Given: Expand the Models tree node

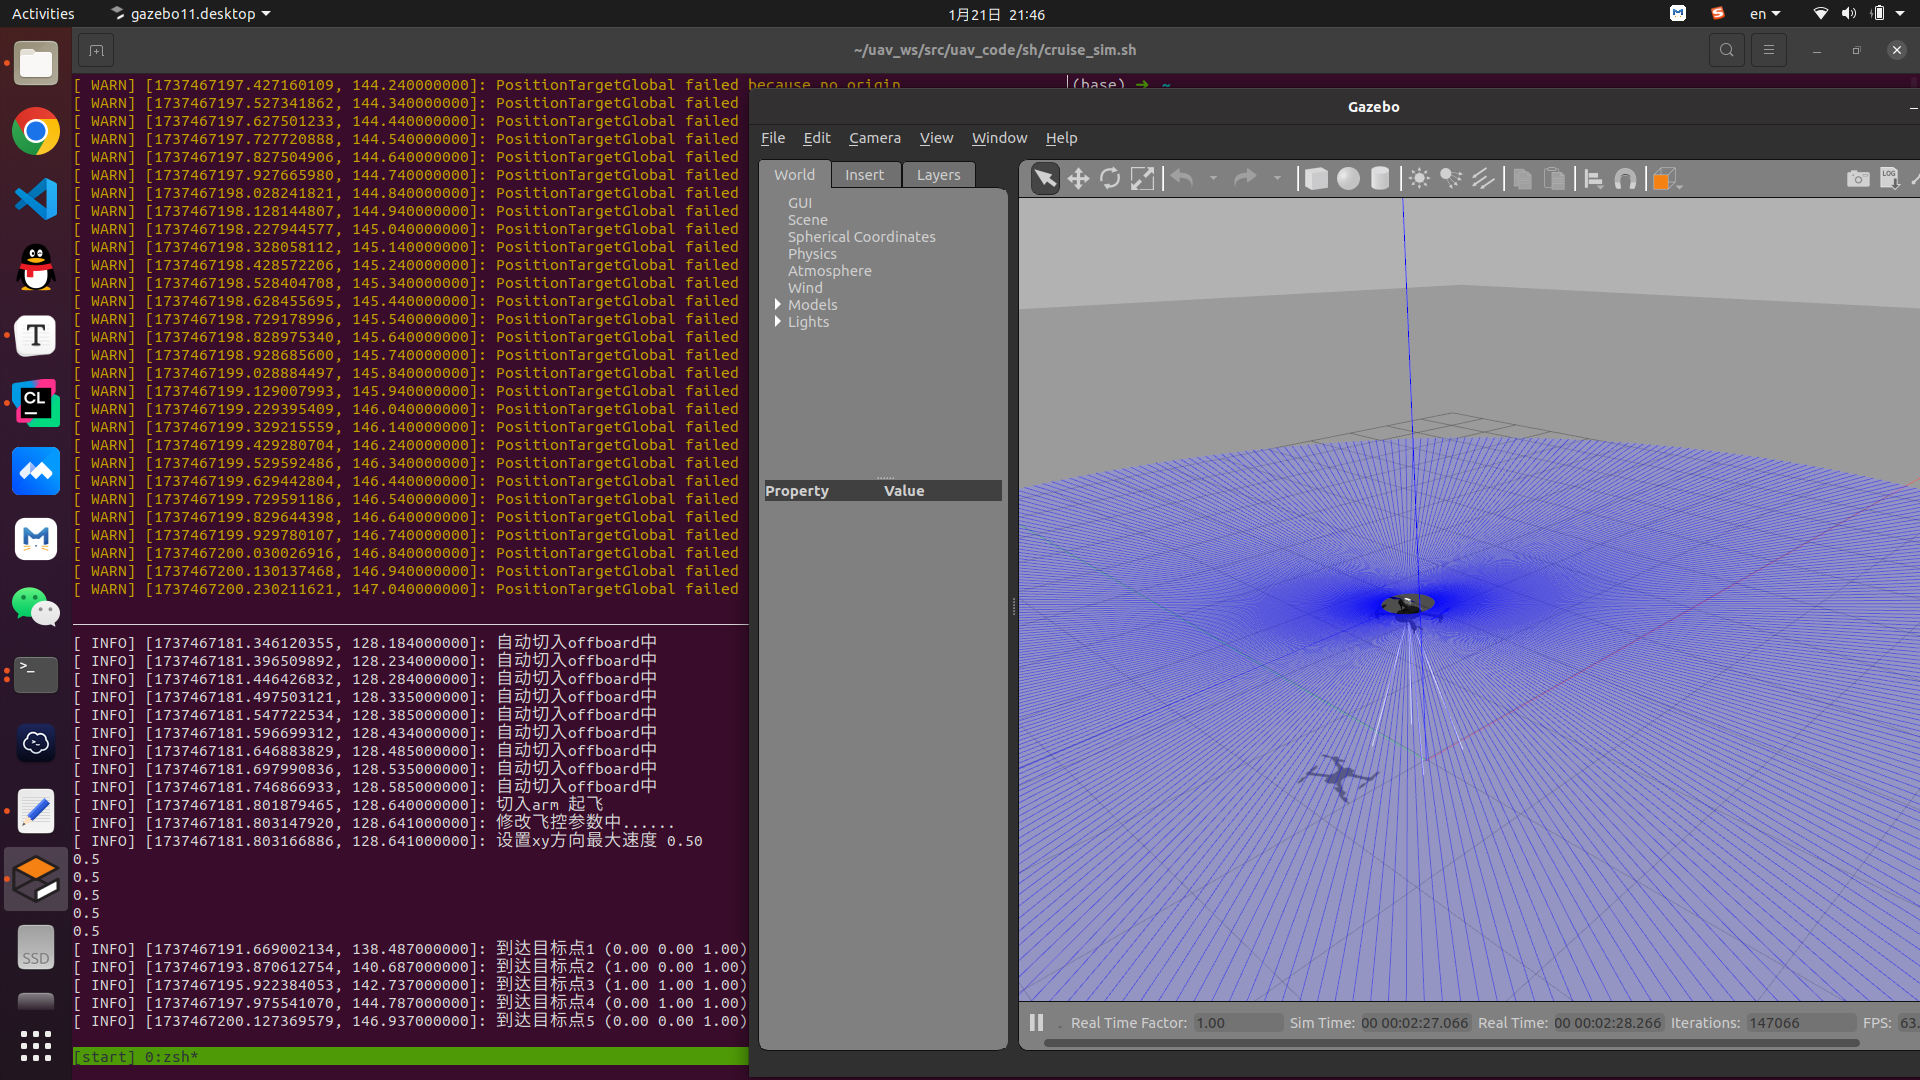Looking at the screenshot, I should click(778, 304).
